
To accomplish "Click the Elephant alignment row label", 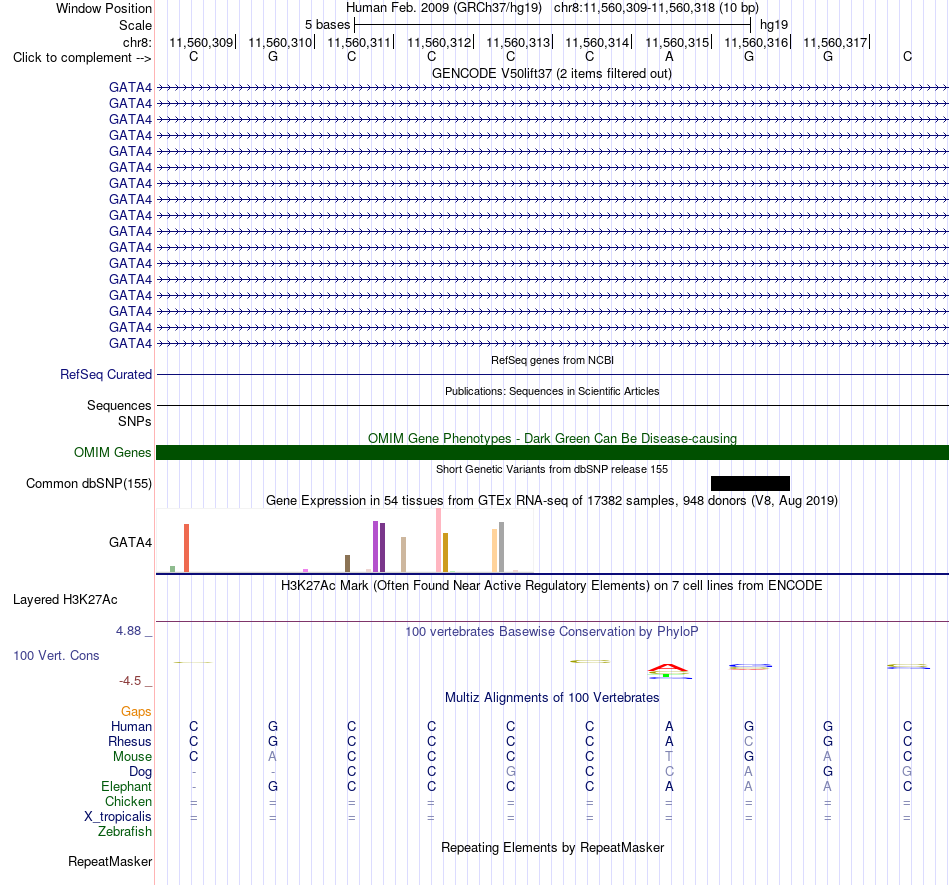I will (126, 786).
